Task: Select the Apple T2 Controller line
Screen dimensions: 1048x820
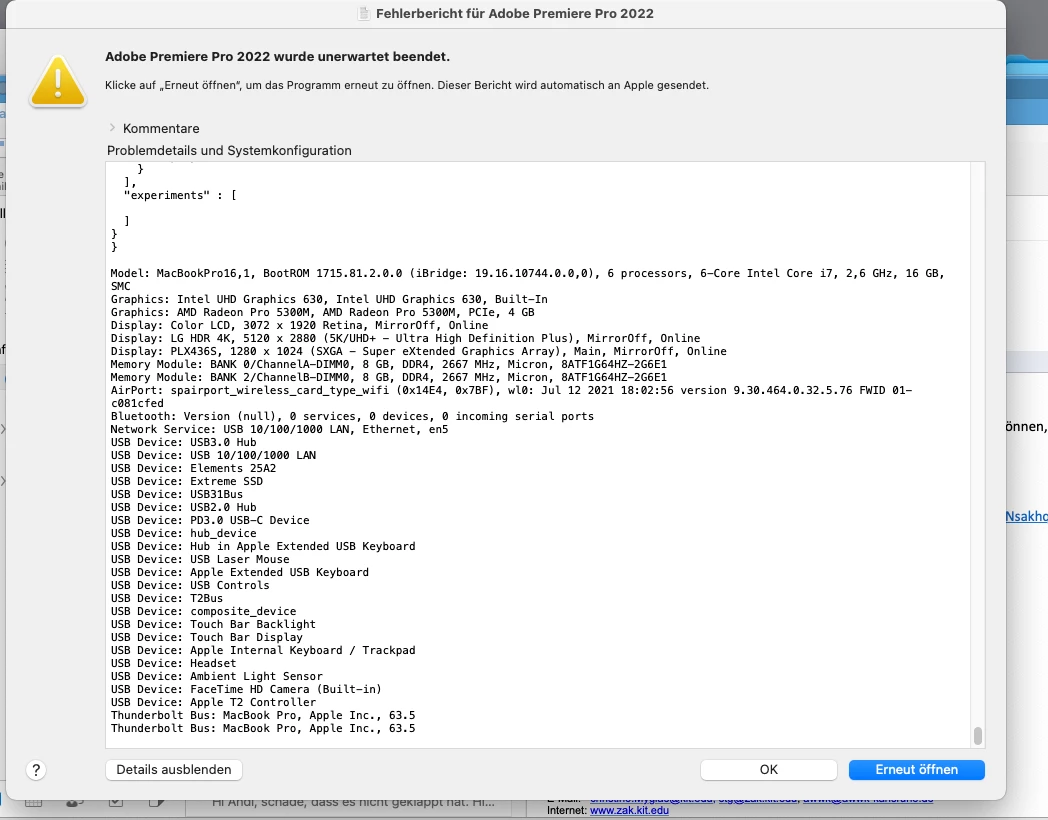Action: [x=213, y=702]
